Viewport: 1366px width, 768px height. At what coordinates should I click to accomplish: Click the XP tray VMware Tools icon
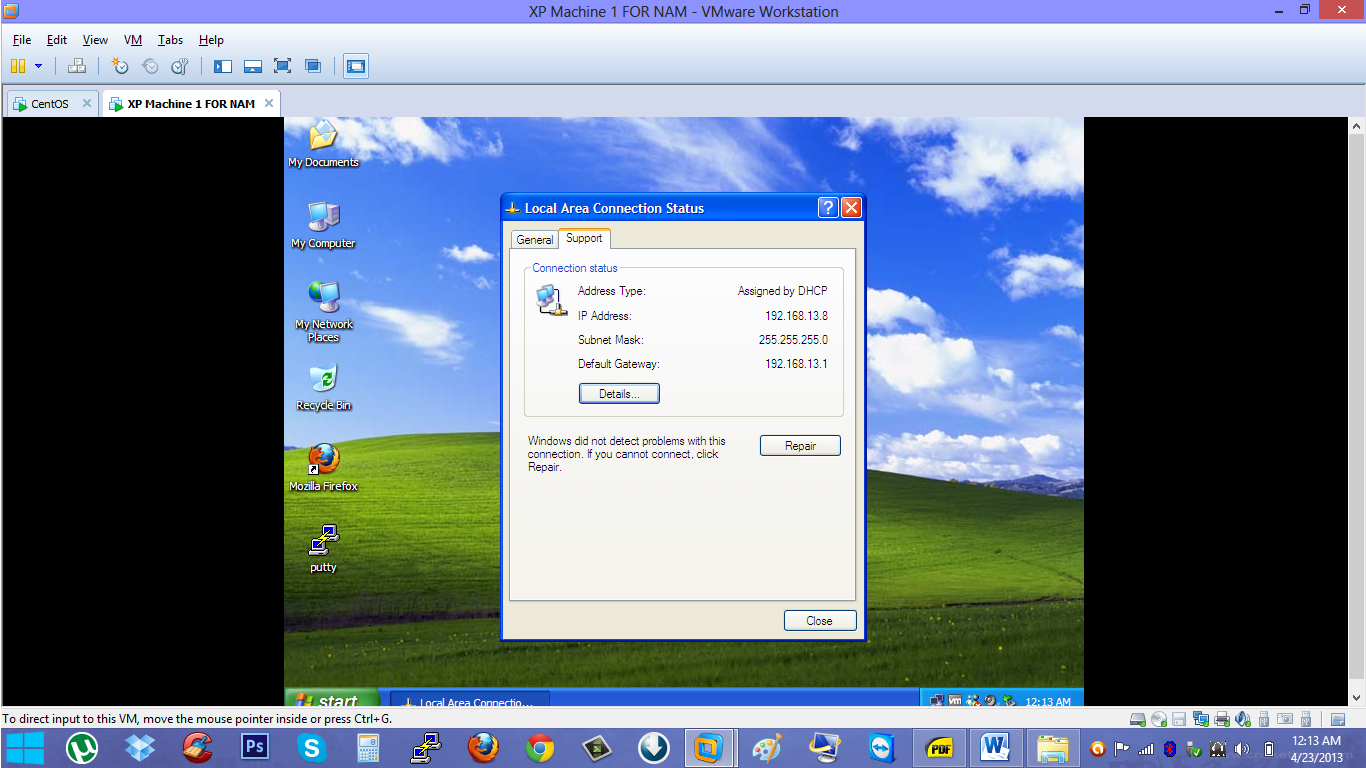(955, 701)
